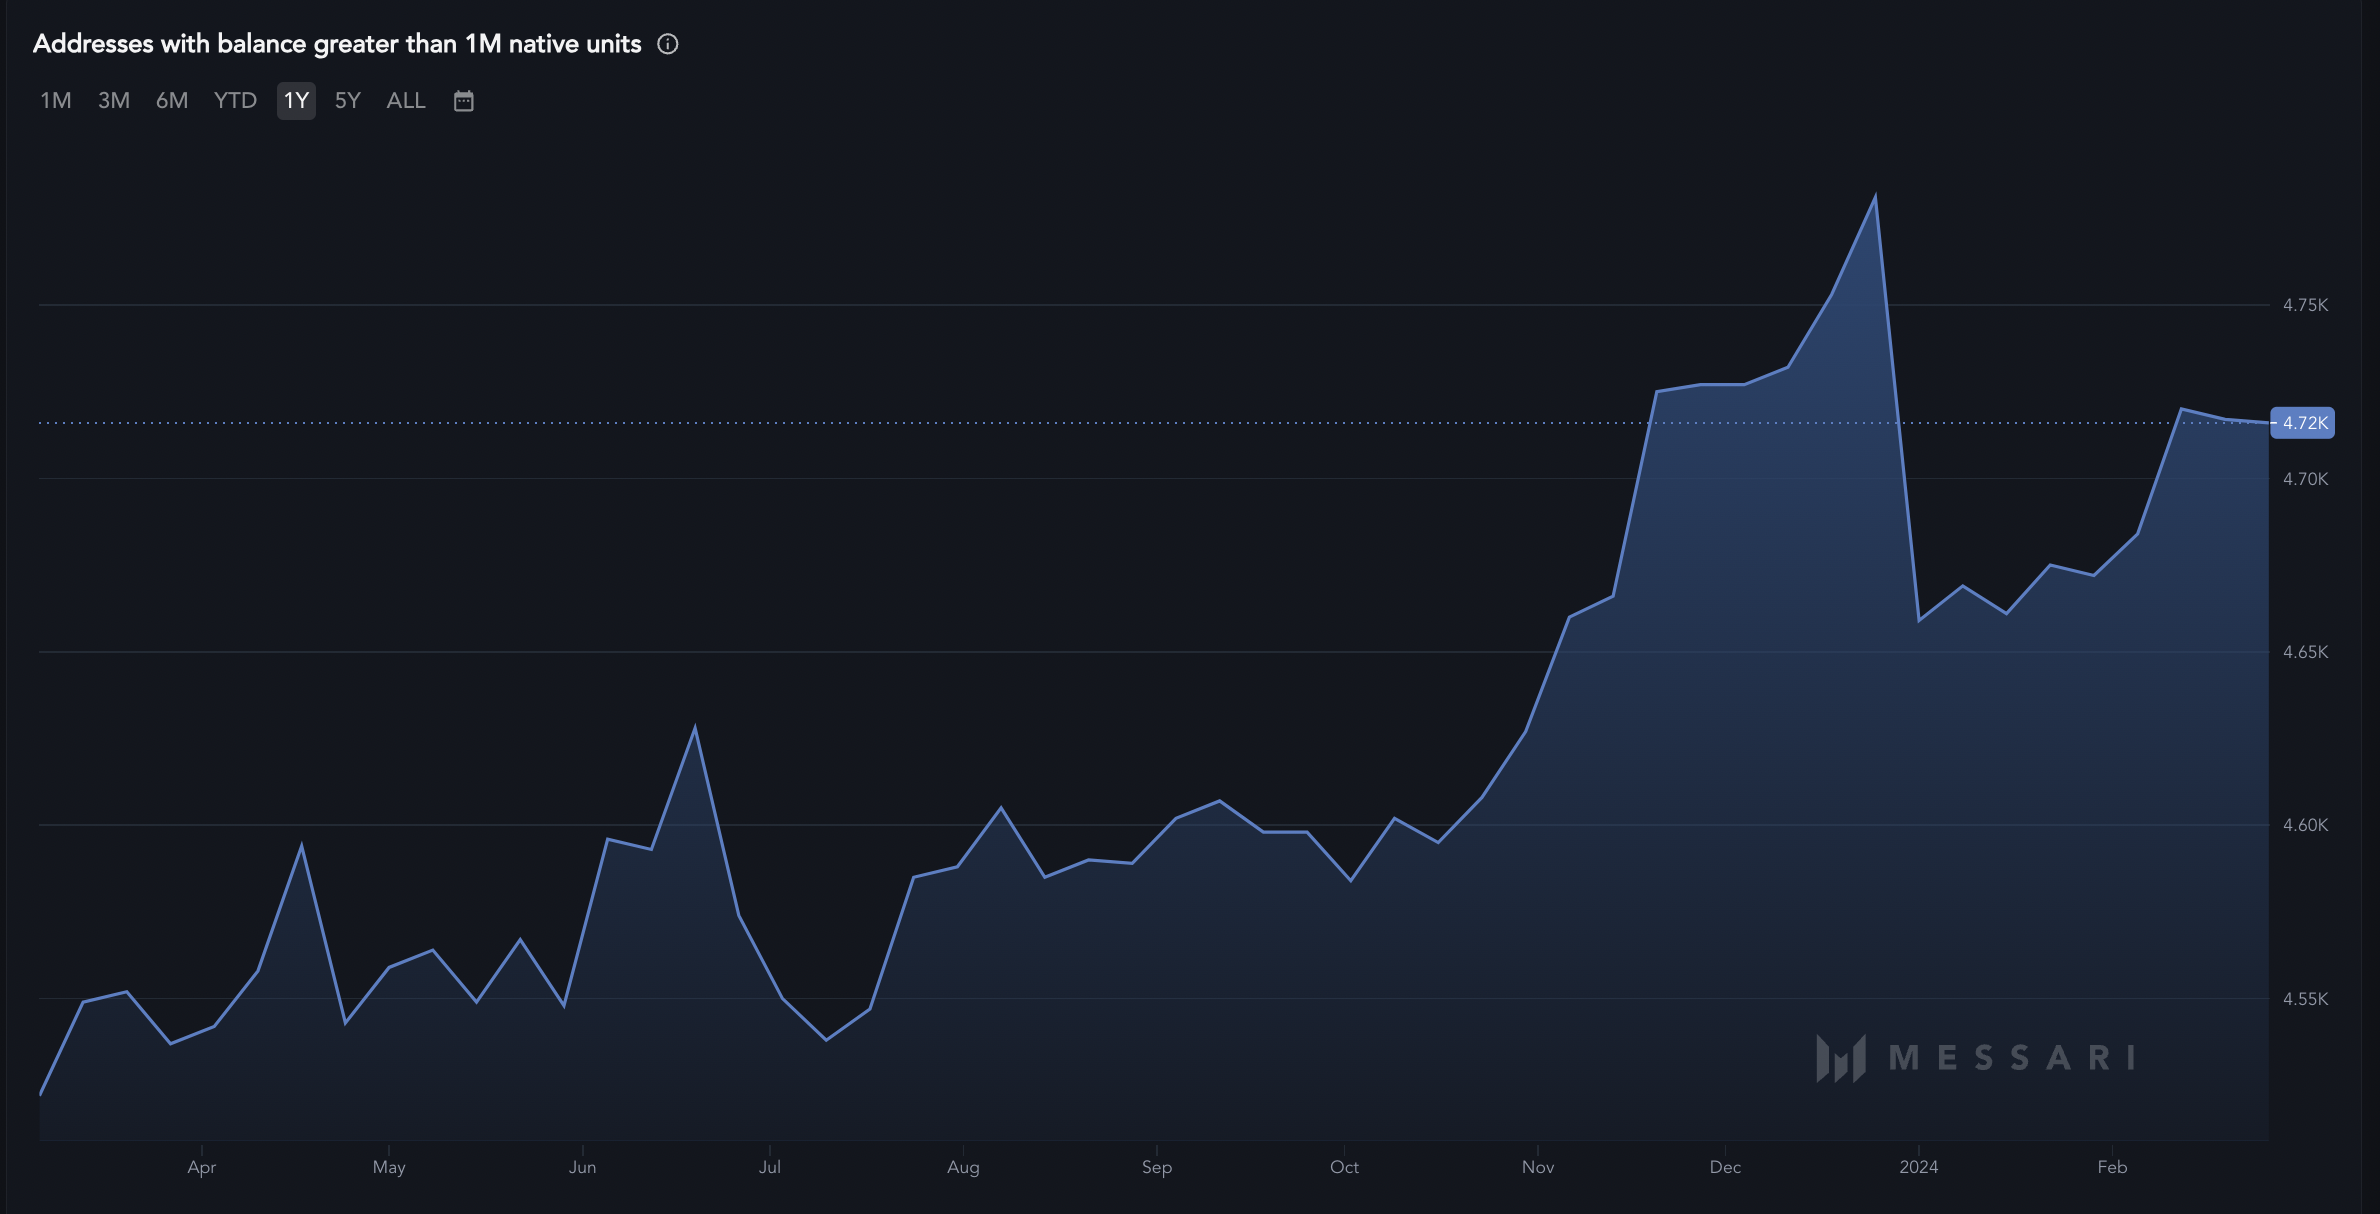Click the chart title text
This screenshot has height=1214, width=2380.
[x=337, y=44]
